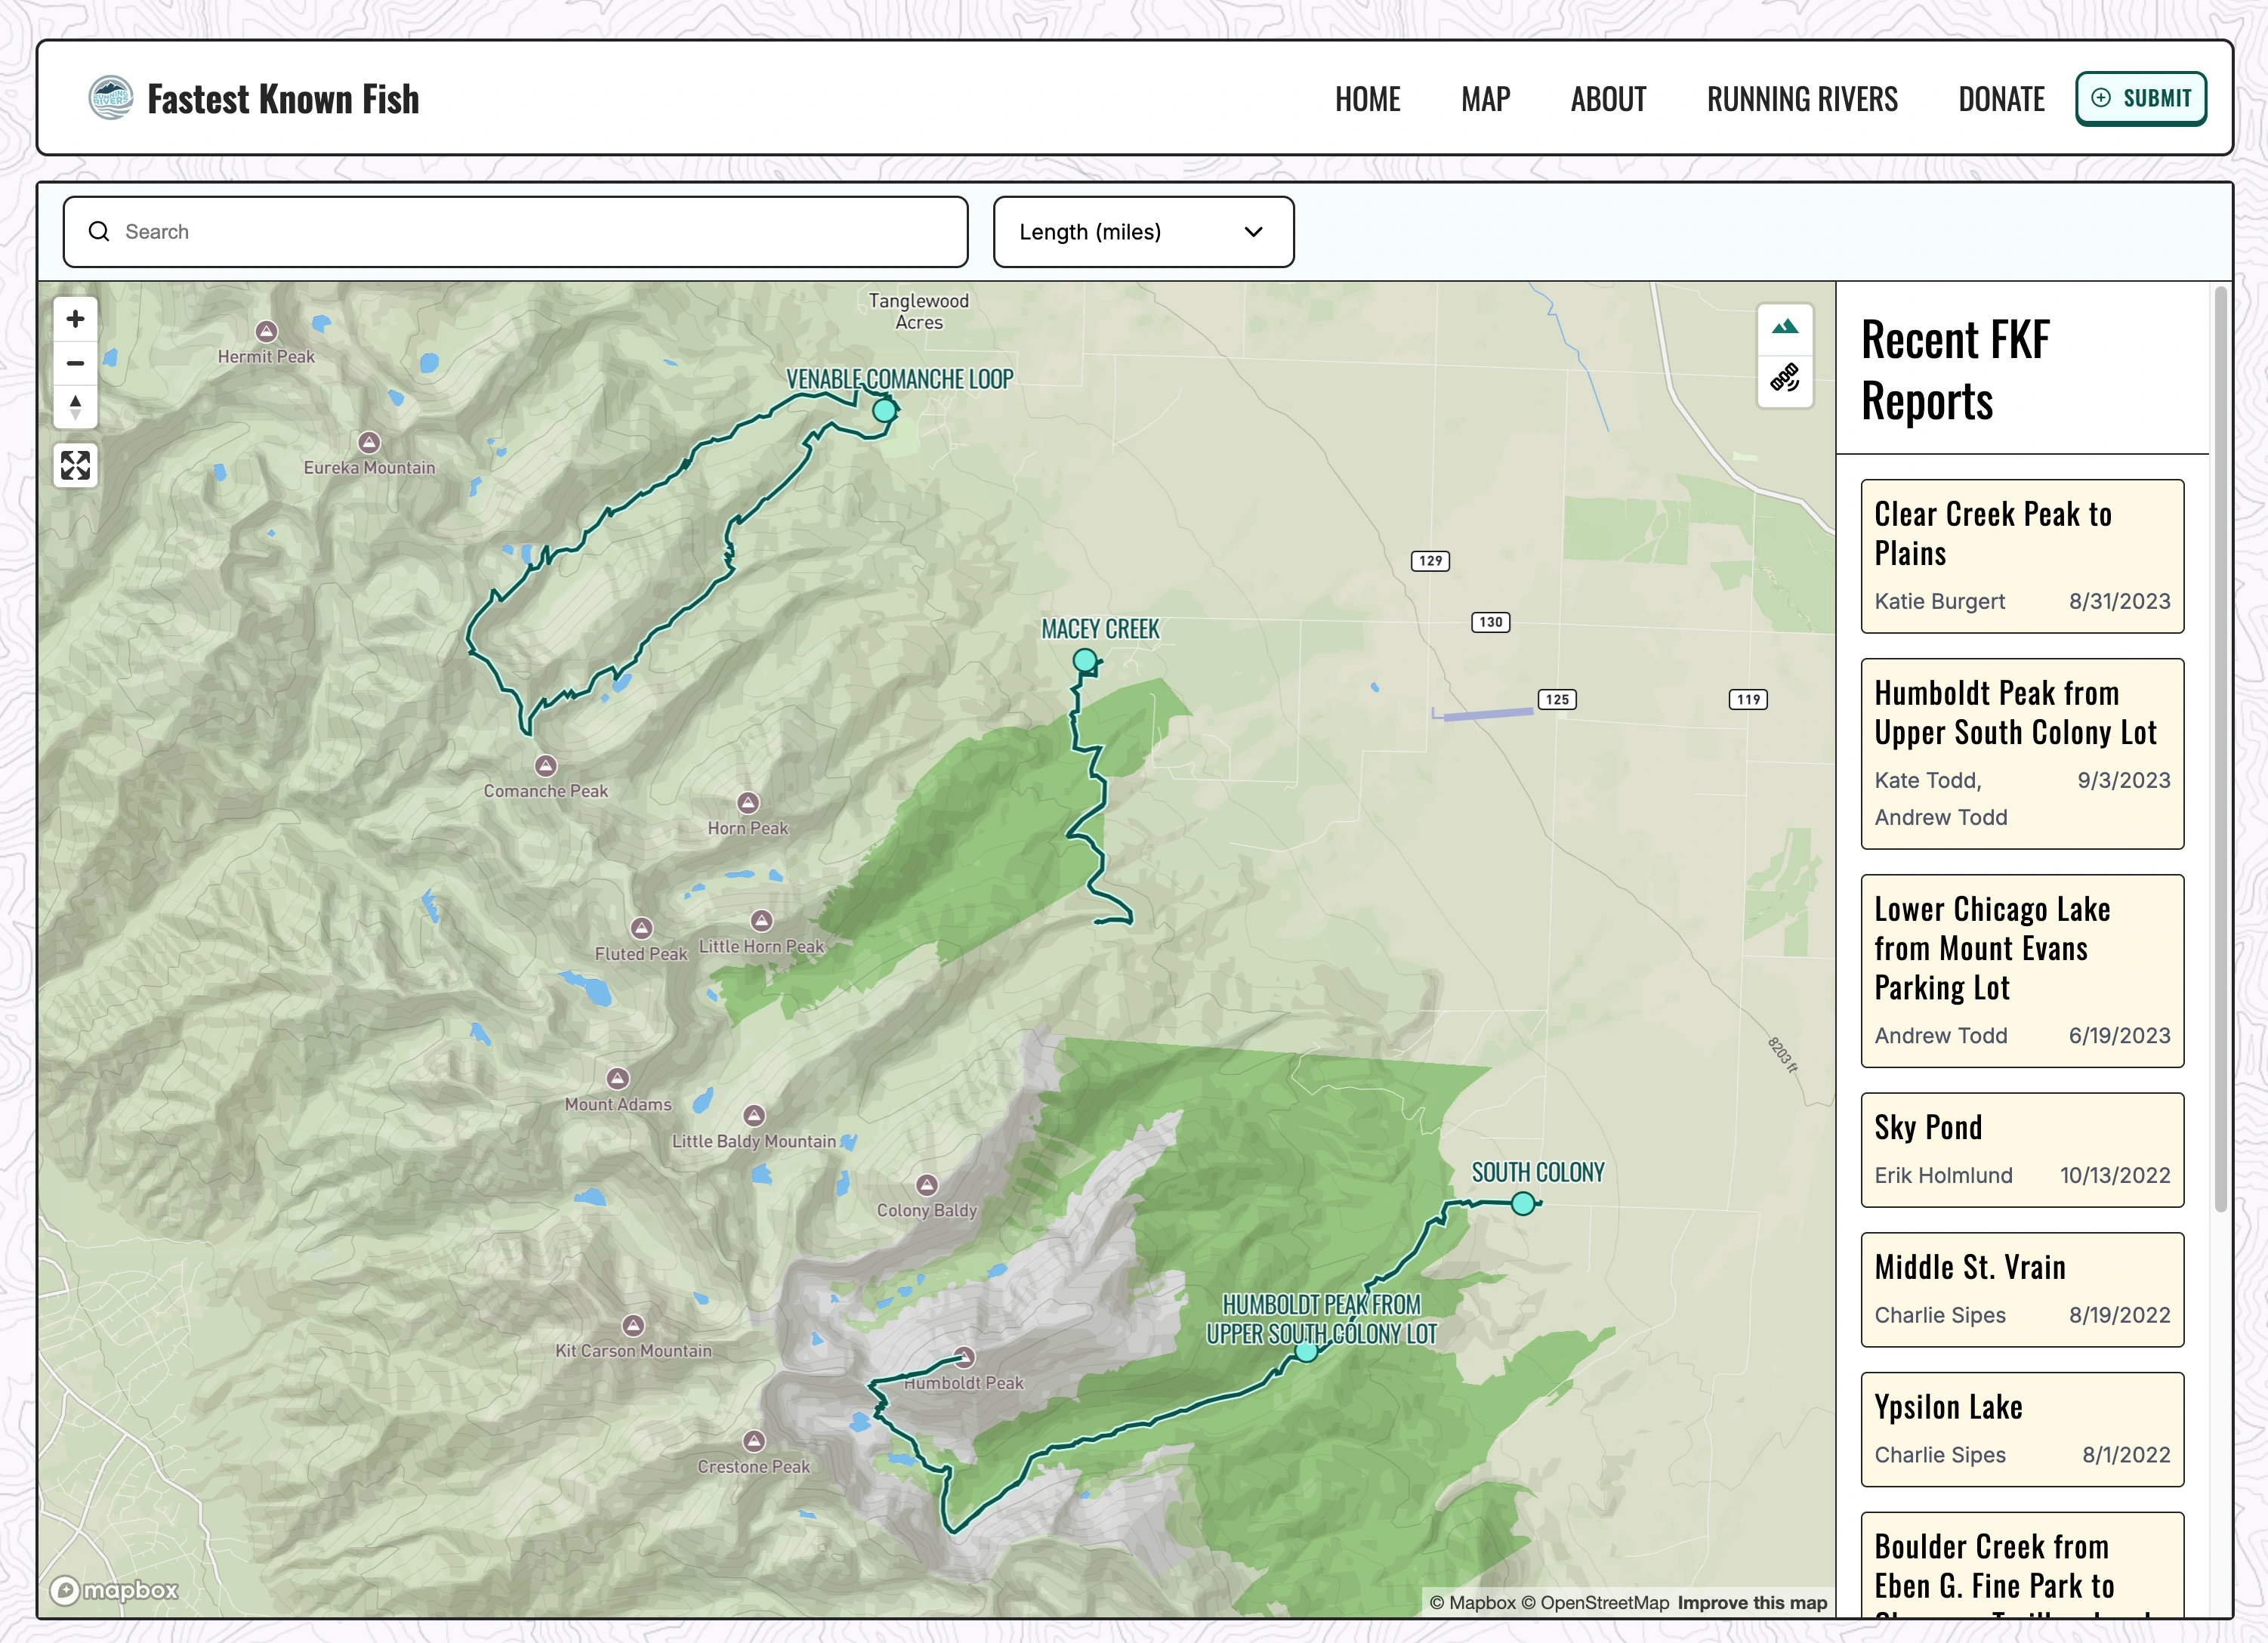
Task: Click the Submit button
Action: click(x=2141, y=98)
